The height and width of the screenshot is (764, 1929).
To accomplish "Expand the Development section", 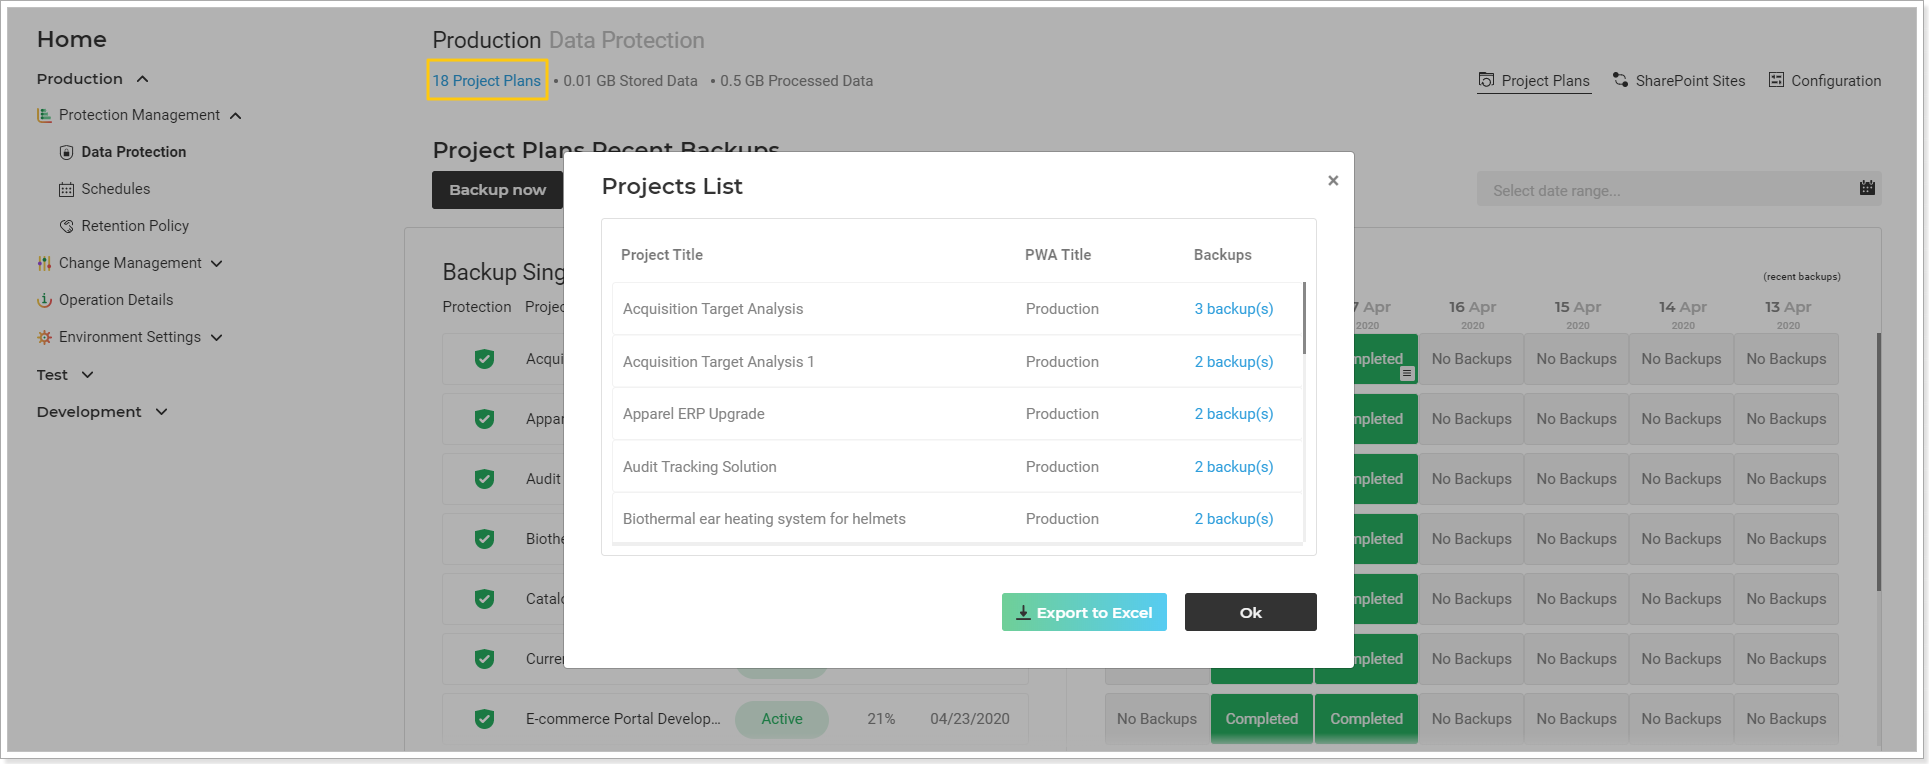I will point(162,412).
